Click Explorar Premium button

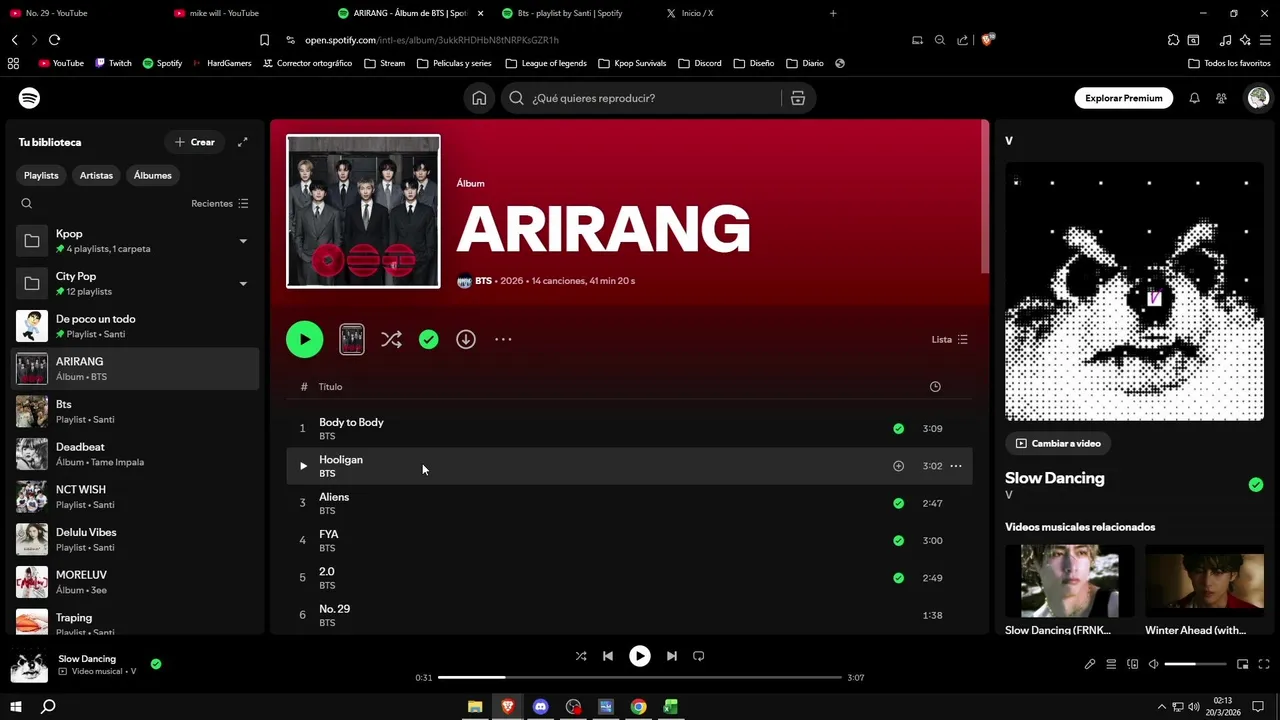(x=1124, y=98)
